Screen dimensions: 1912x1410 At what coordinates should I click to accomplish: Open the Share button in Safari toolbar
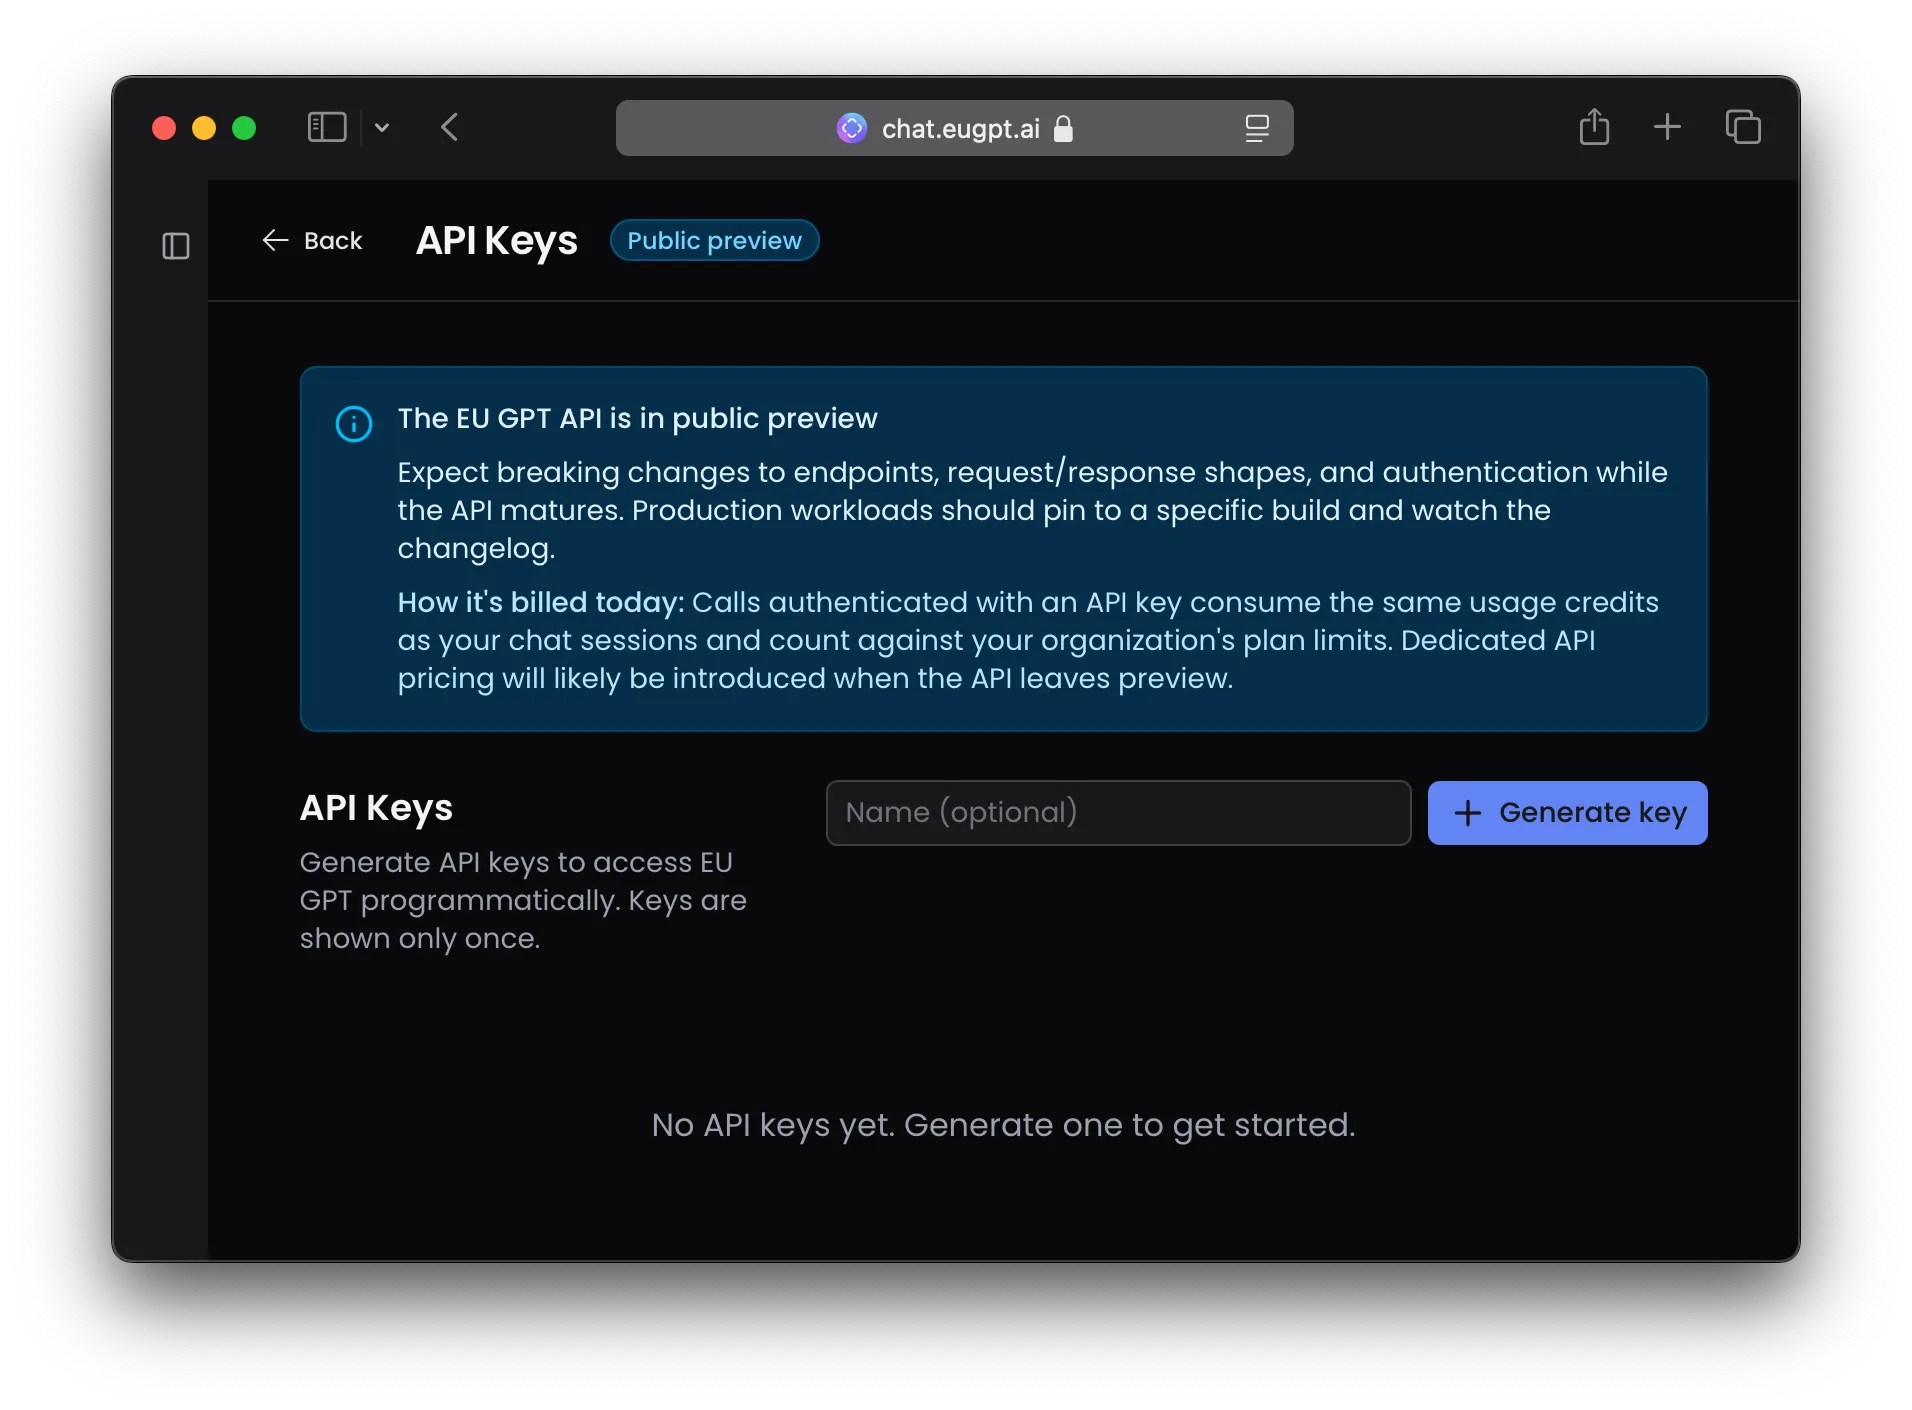[1594, 127]
